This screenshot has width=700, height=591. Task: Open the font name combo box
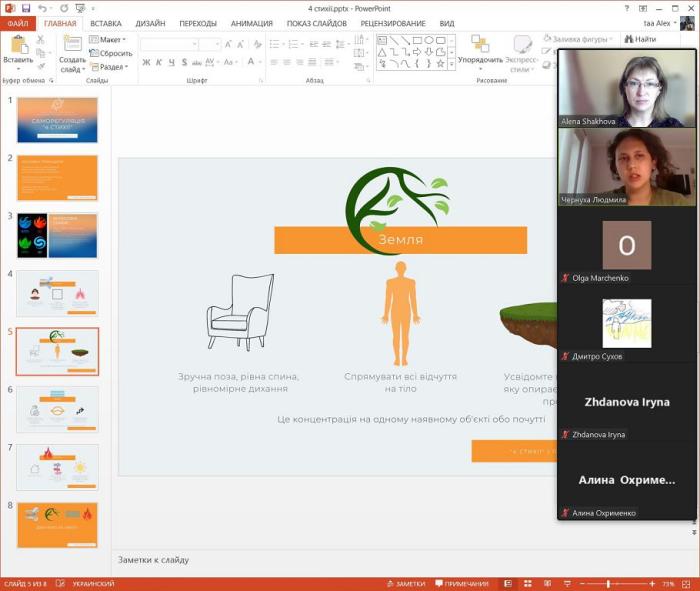click(x=168, y=44)
